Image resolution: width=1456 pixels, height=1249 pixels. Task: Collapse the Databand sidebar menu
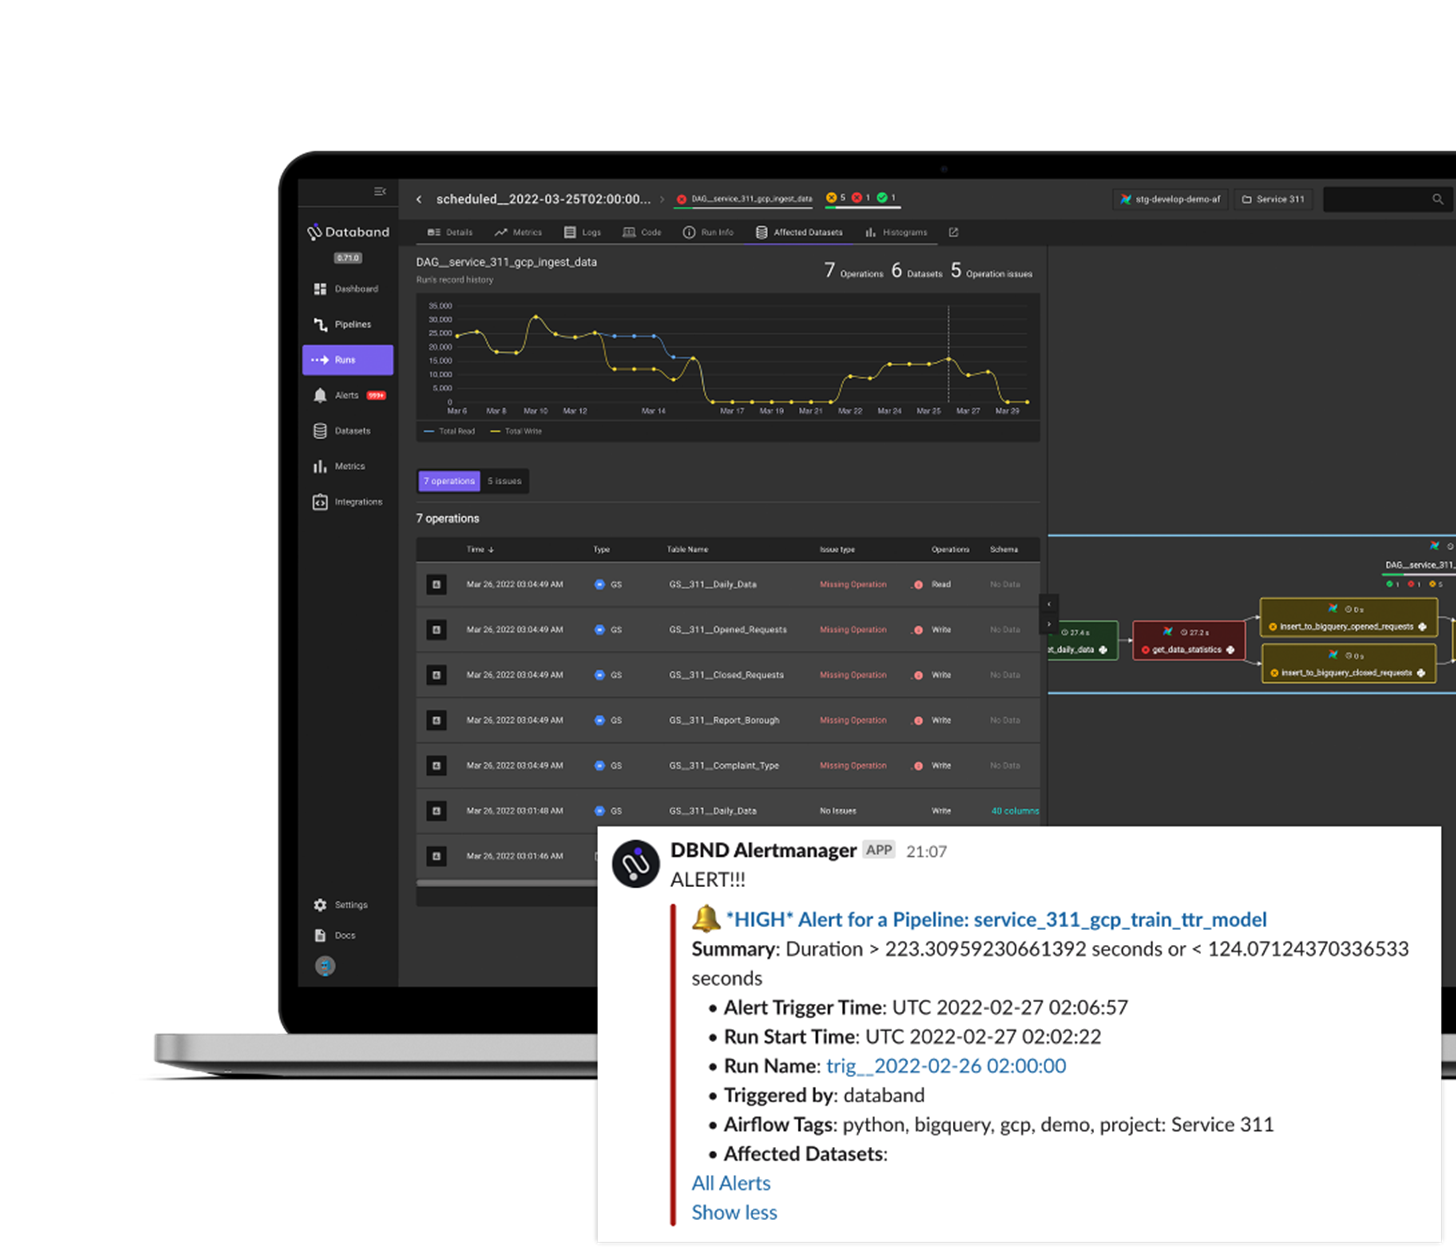pyautogui.click(x=380, y=191)
